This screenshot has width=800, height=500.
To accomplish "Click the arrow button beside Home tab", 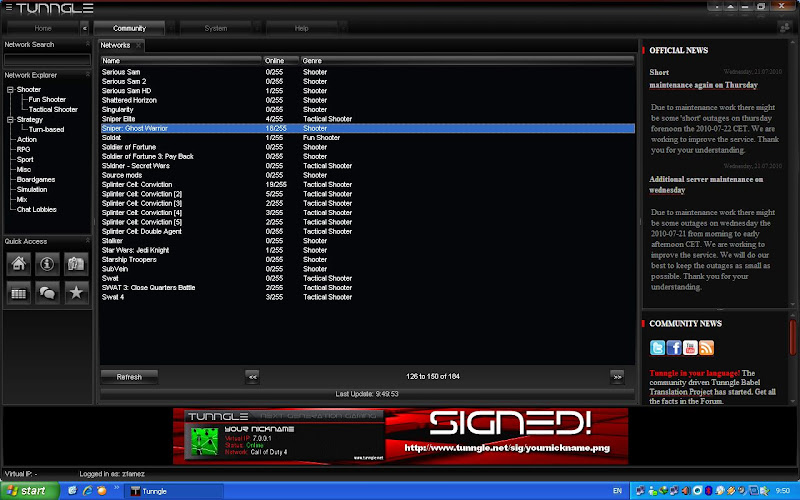I will coord(85,29).
